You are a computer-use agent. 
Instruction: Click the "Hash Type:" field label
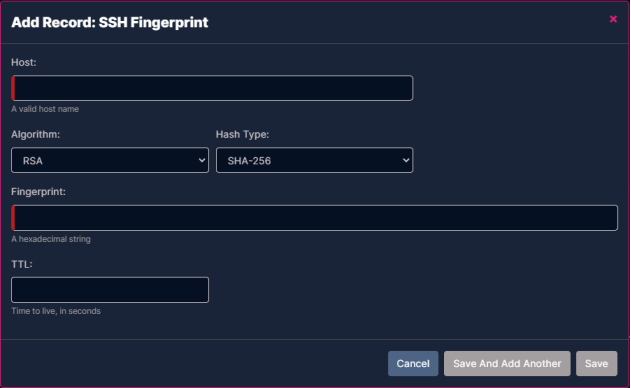point(242,134)
